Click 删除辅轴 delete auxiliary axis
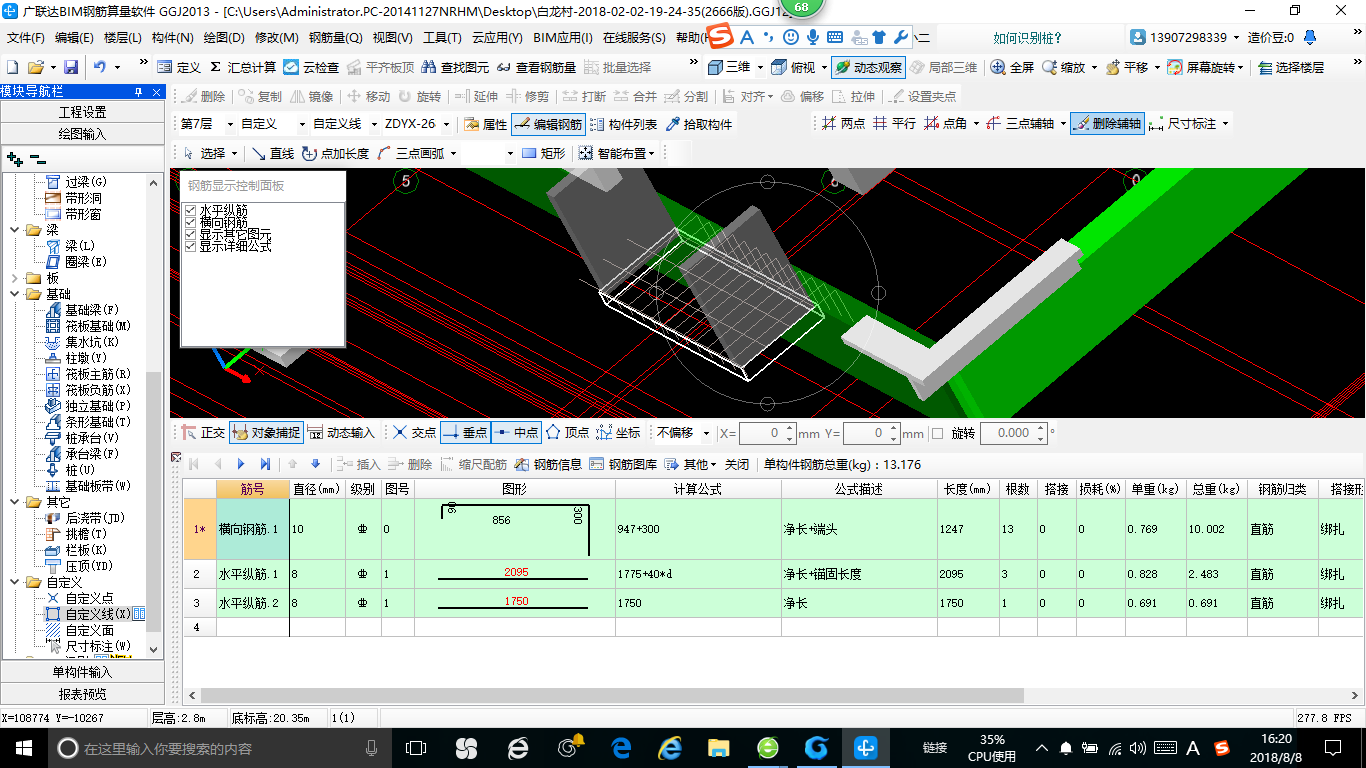 [x=1107, y=123]
